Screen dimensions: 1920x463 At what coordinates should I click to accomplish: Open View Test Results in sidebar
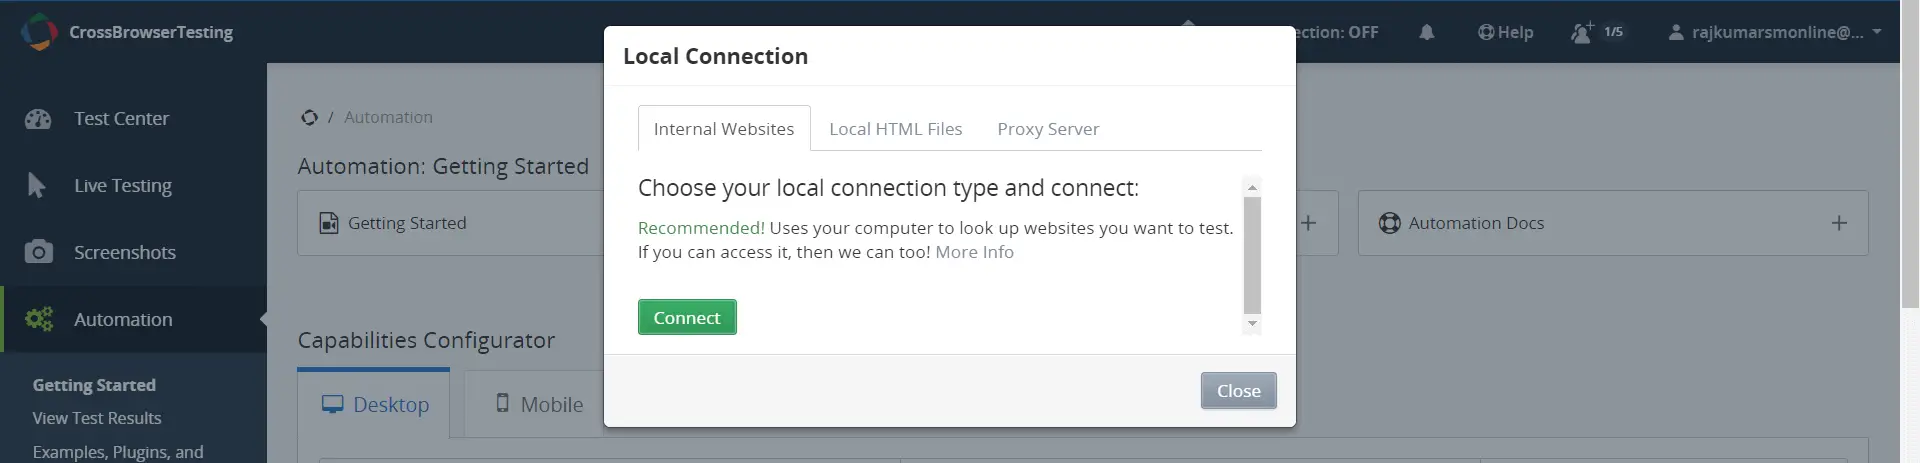[97, 418]
